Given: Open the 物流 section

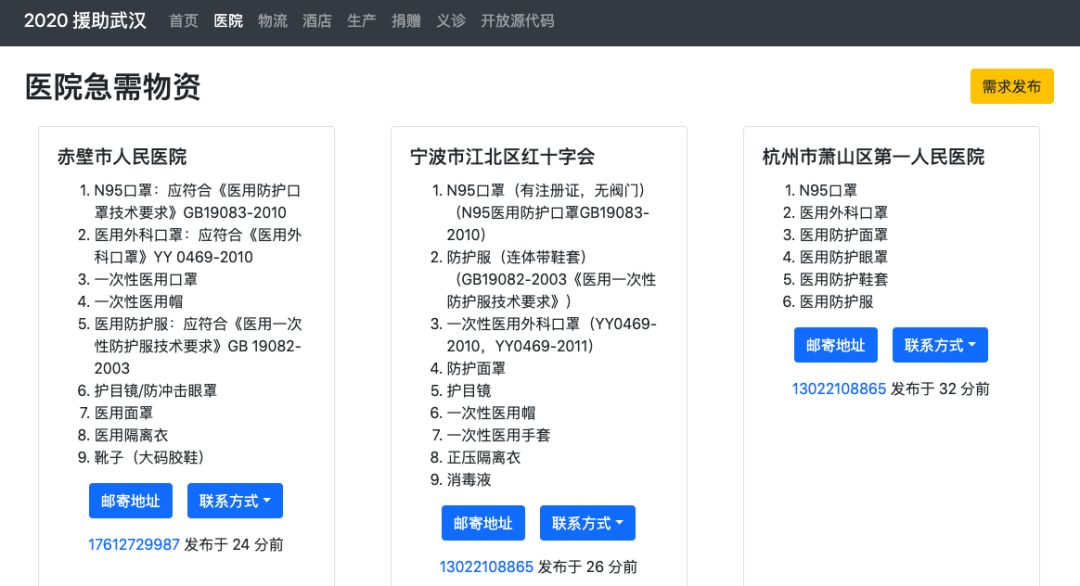Looking at the screenshot, I should [x=271, y=20].
